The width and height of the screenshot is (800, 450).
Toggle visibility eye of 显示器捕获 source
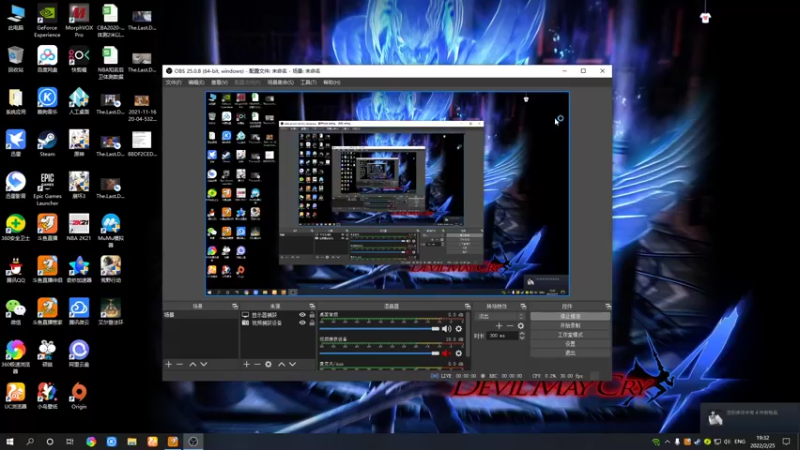click(302, 315)
